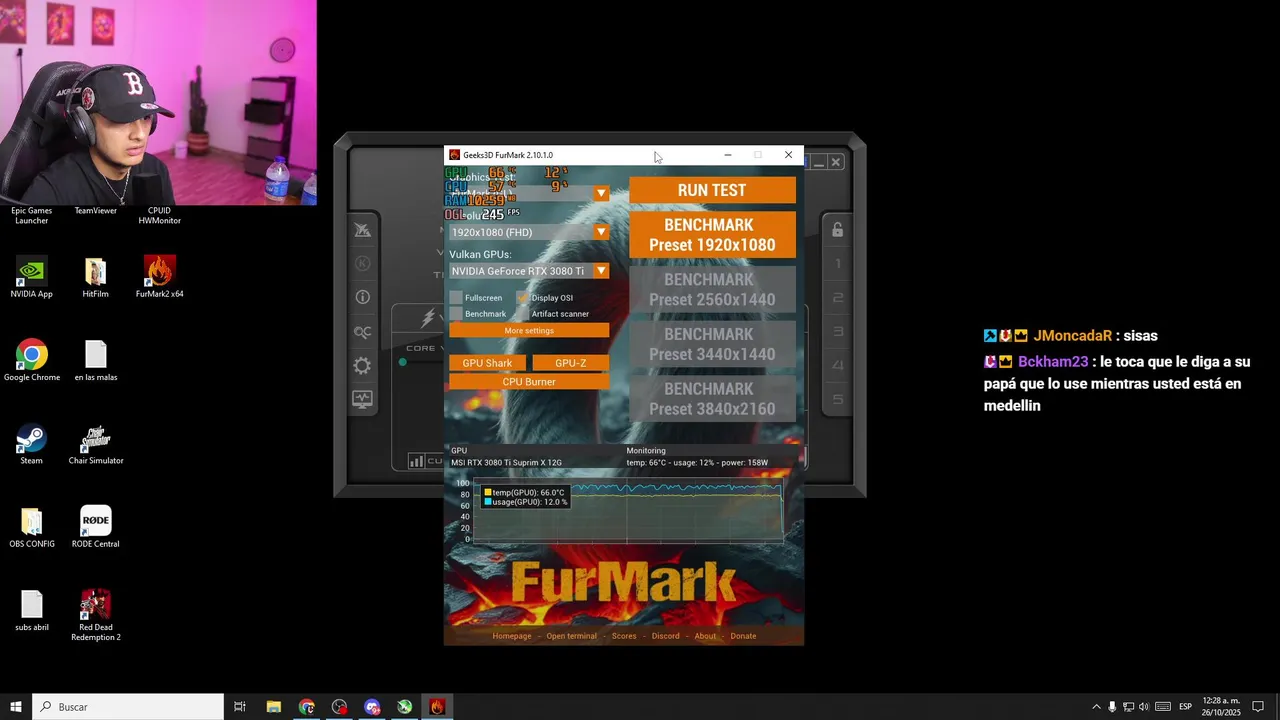Show hidden system tray icons
Screen dimensions: 1280x720
click(1096, 707)
